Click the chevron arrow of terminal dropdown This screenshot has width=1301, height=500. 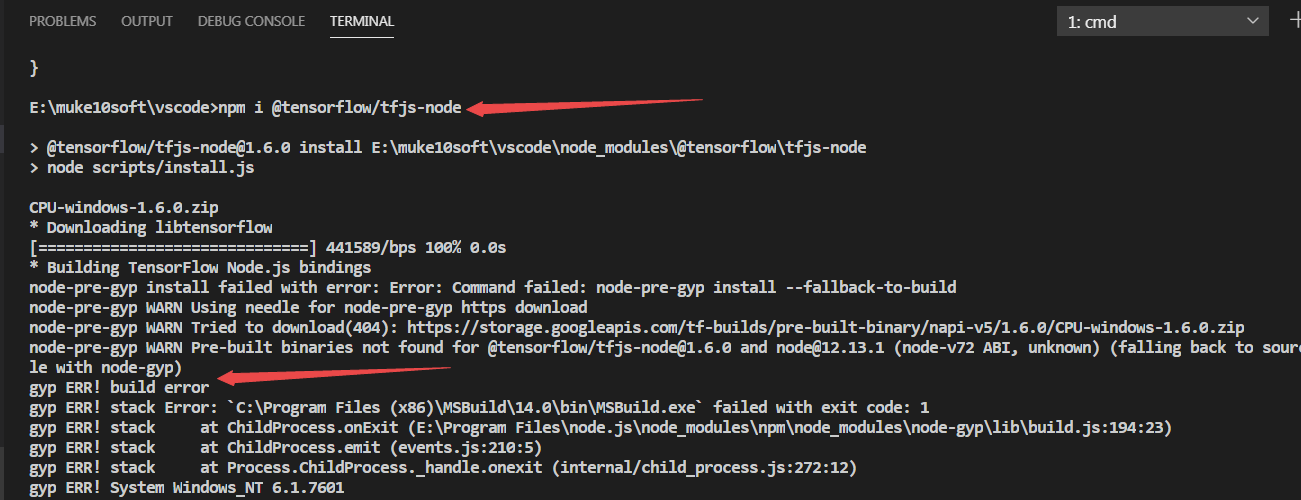coord(1251,21)
